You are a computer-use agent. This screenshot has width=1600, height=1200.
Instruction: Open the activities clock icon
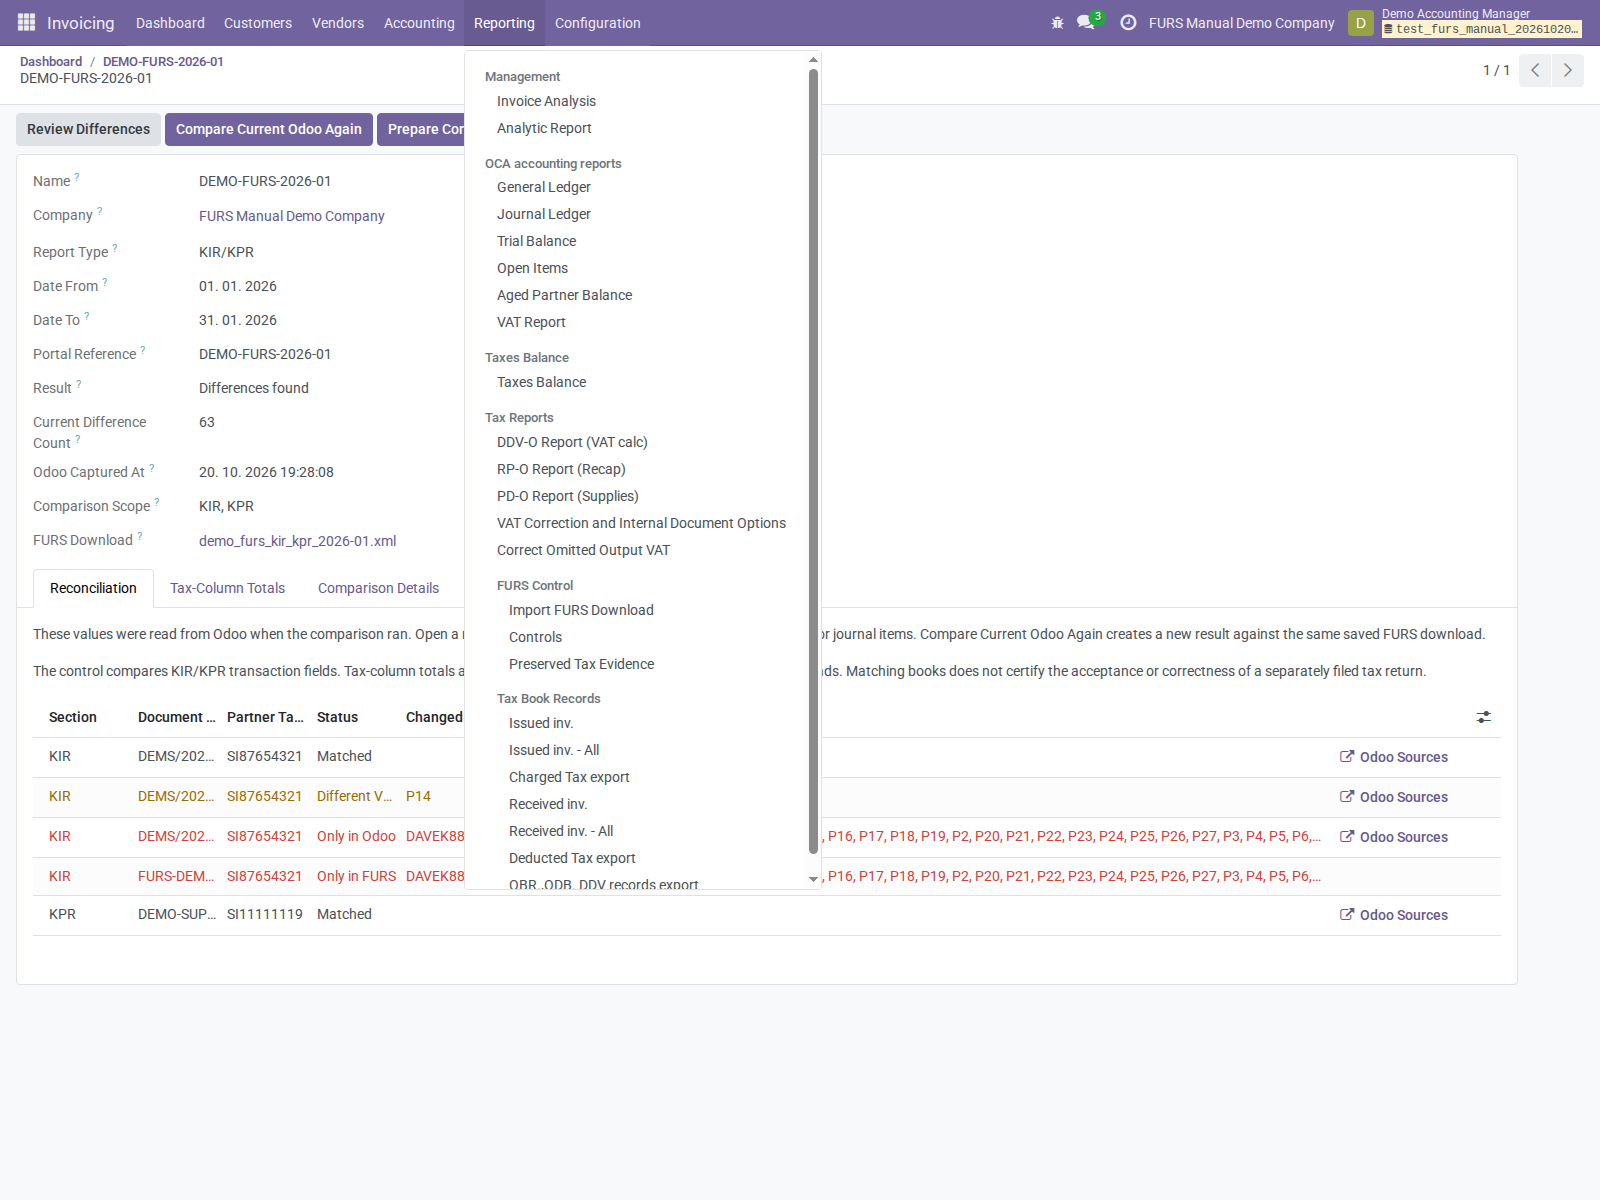click(1128, 22)
